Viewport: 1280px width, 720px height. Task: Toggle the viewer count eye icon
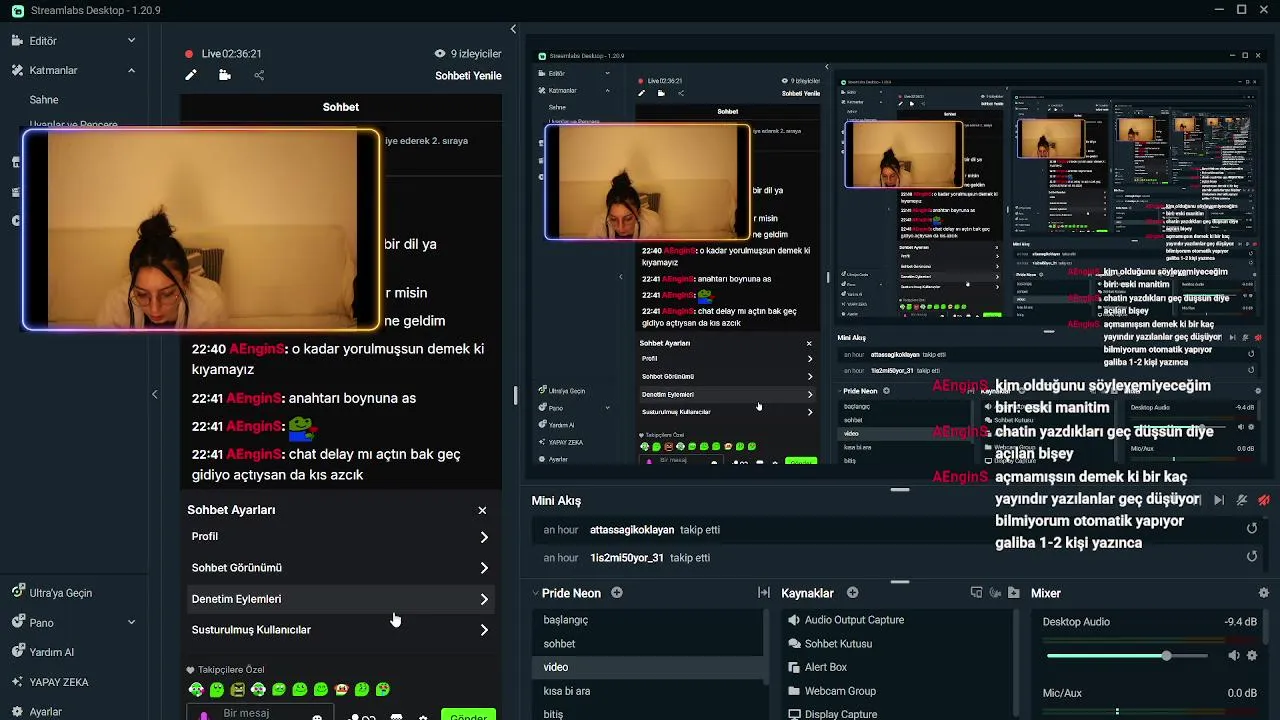[x=440, y=54]
